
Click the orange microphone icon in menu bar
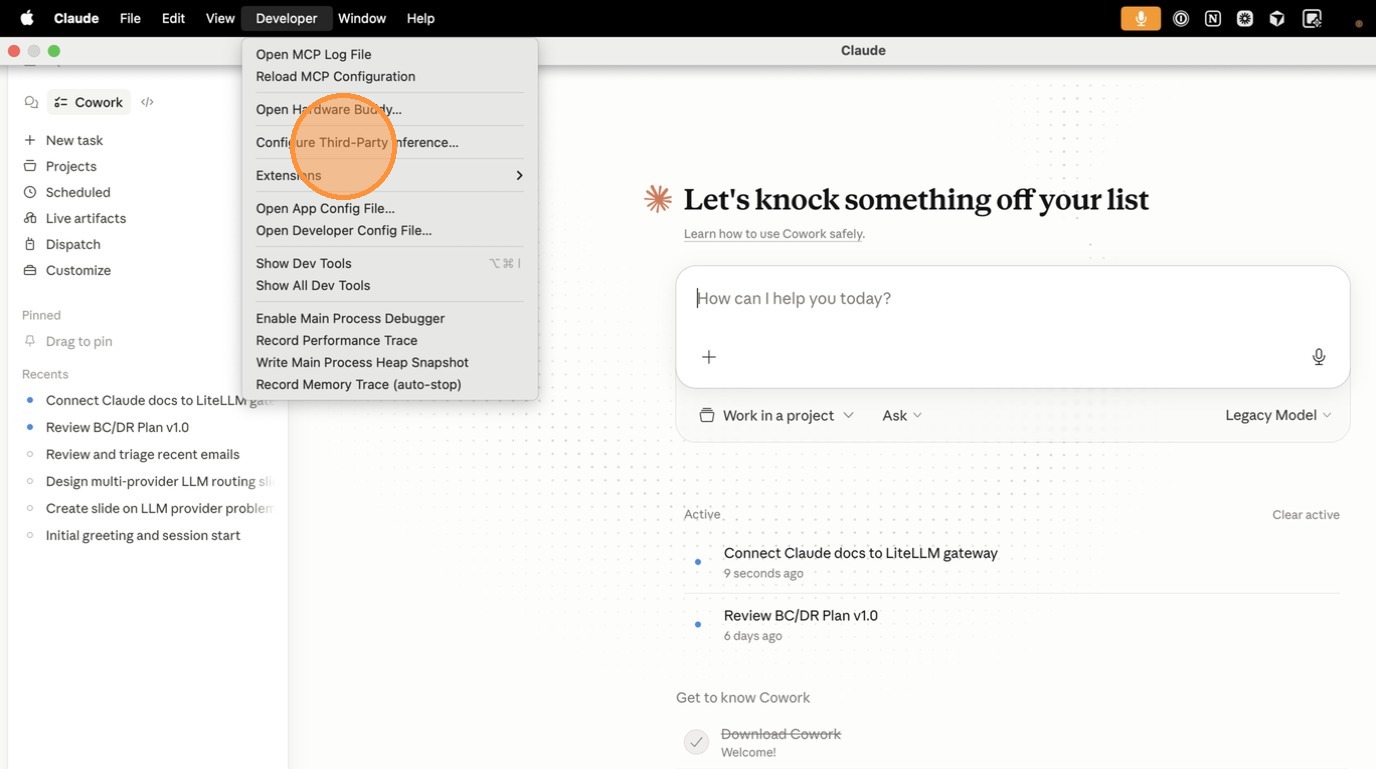coord(1140,18)
